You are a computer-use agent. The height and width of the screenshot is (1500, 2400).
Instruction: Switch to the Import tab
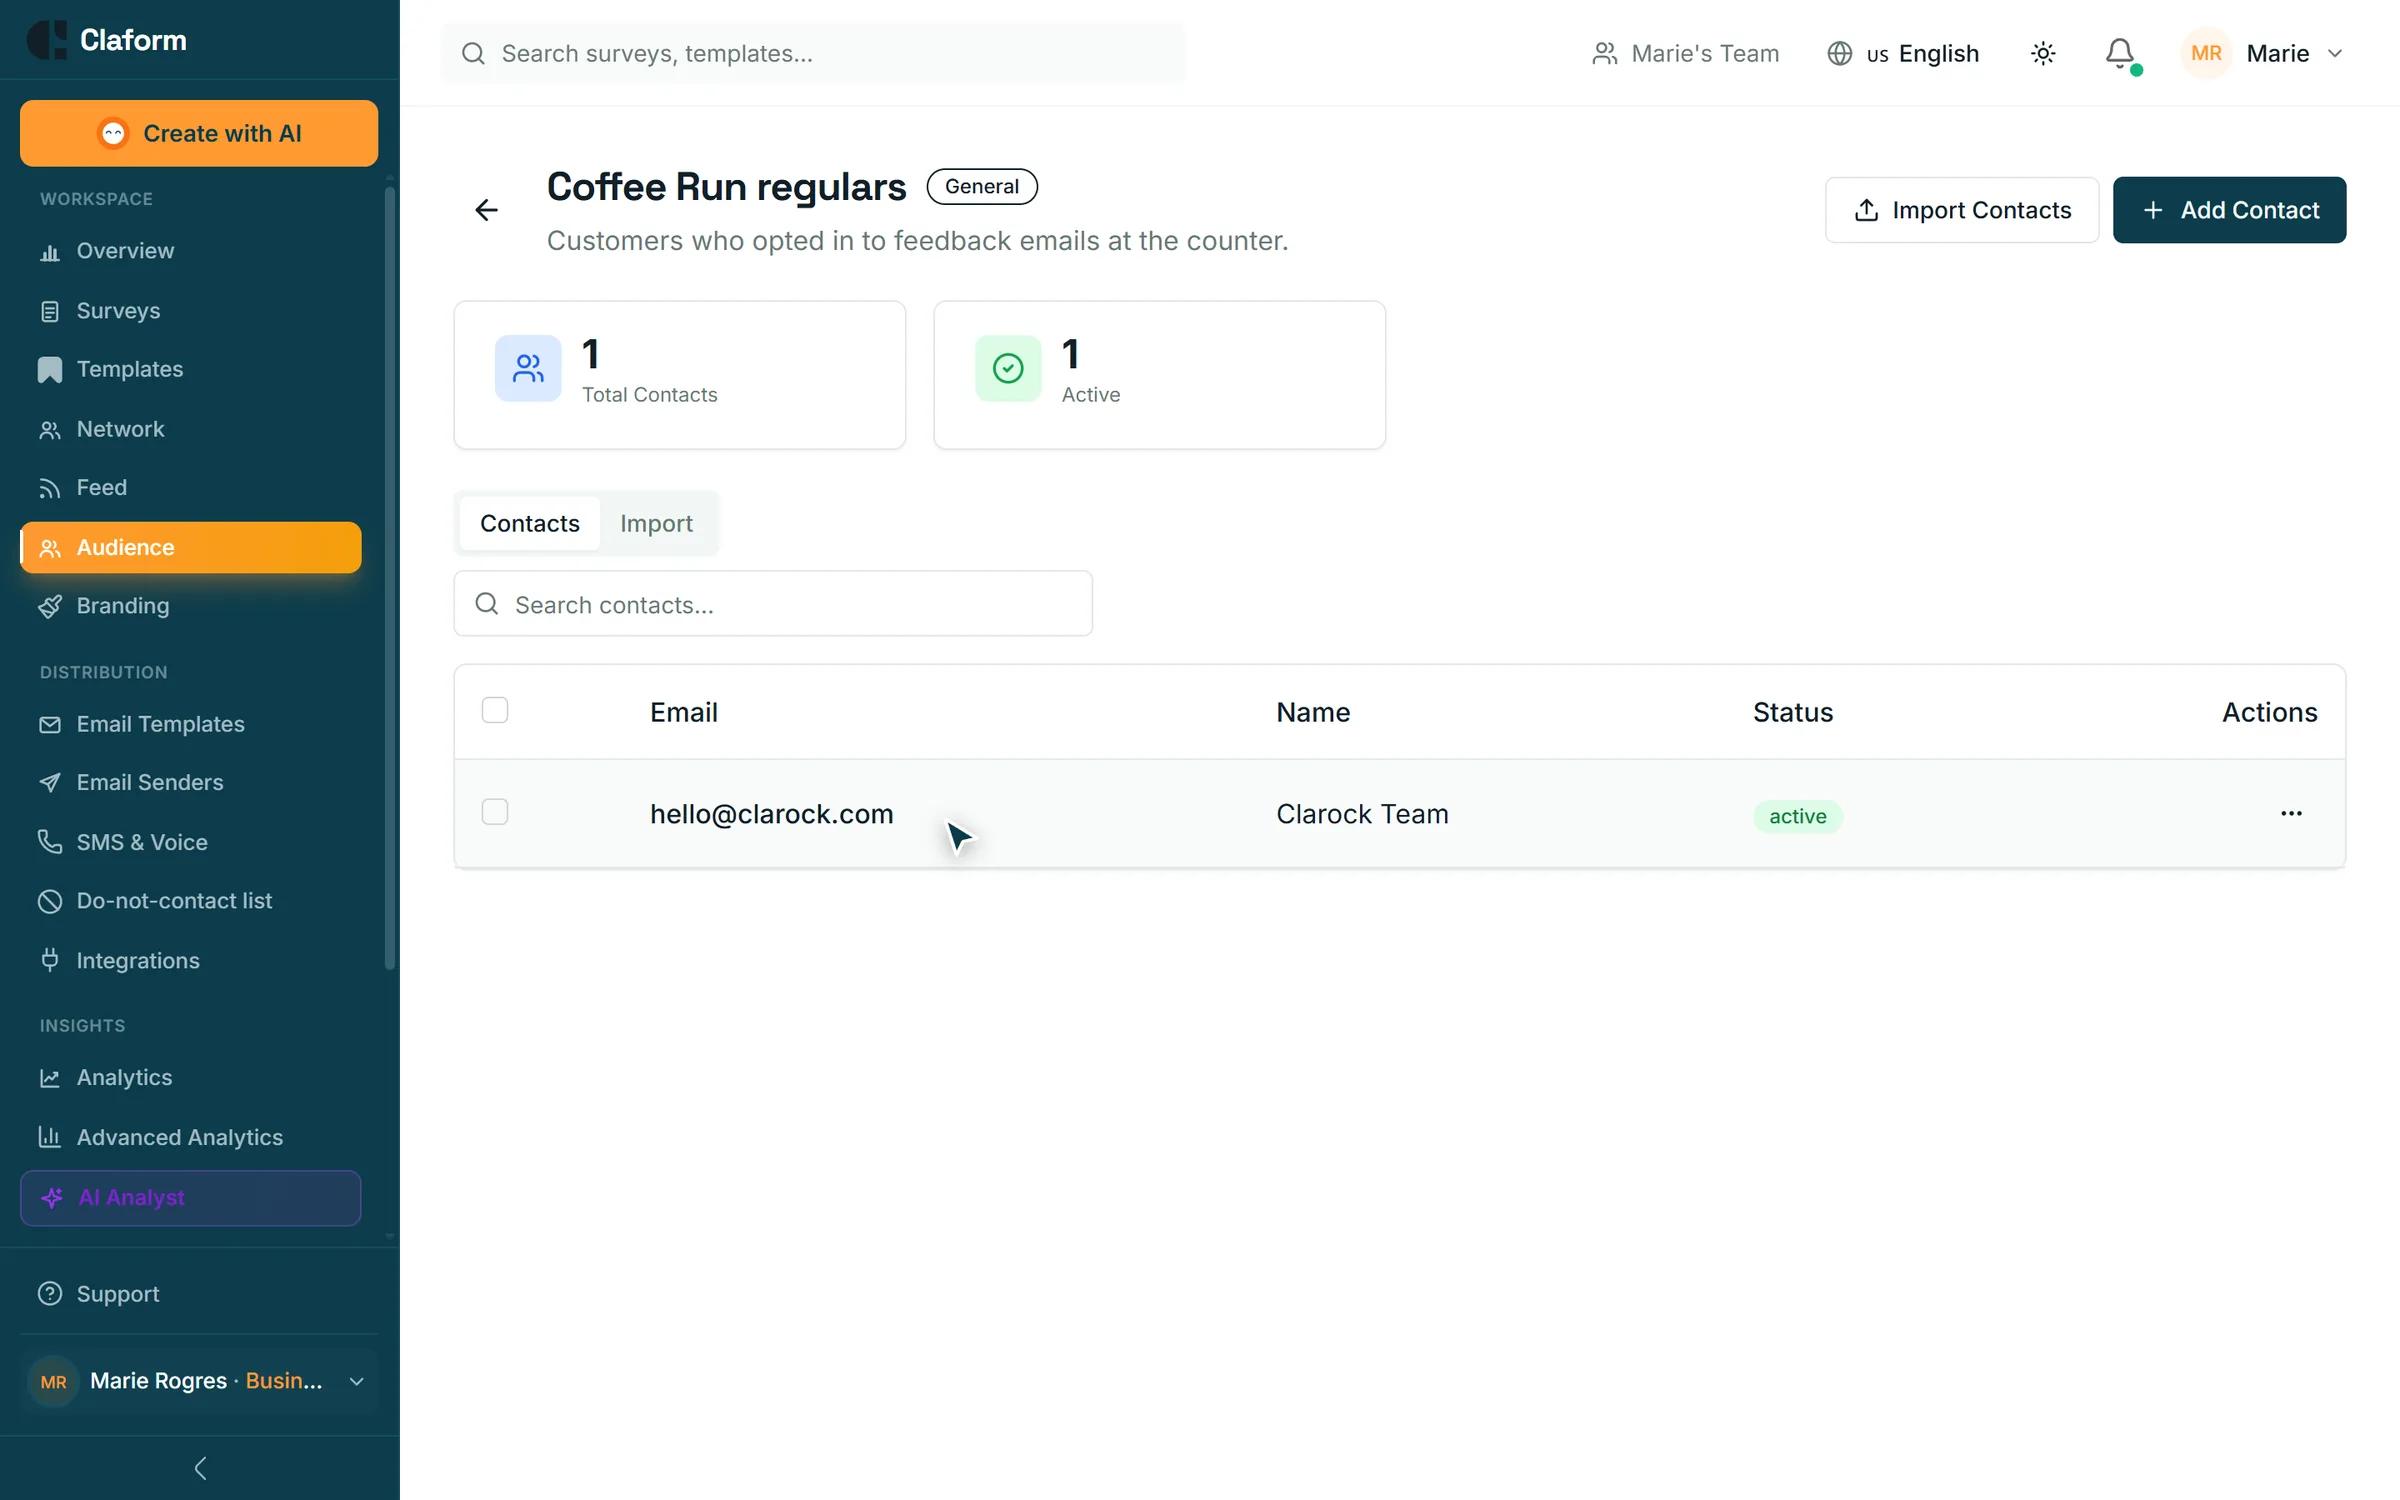click(x=656, y=523)
